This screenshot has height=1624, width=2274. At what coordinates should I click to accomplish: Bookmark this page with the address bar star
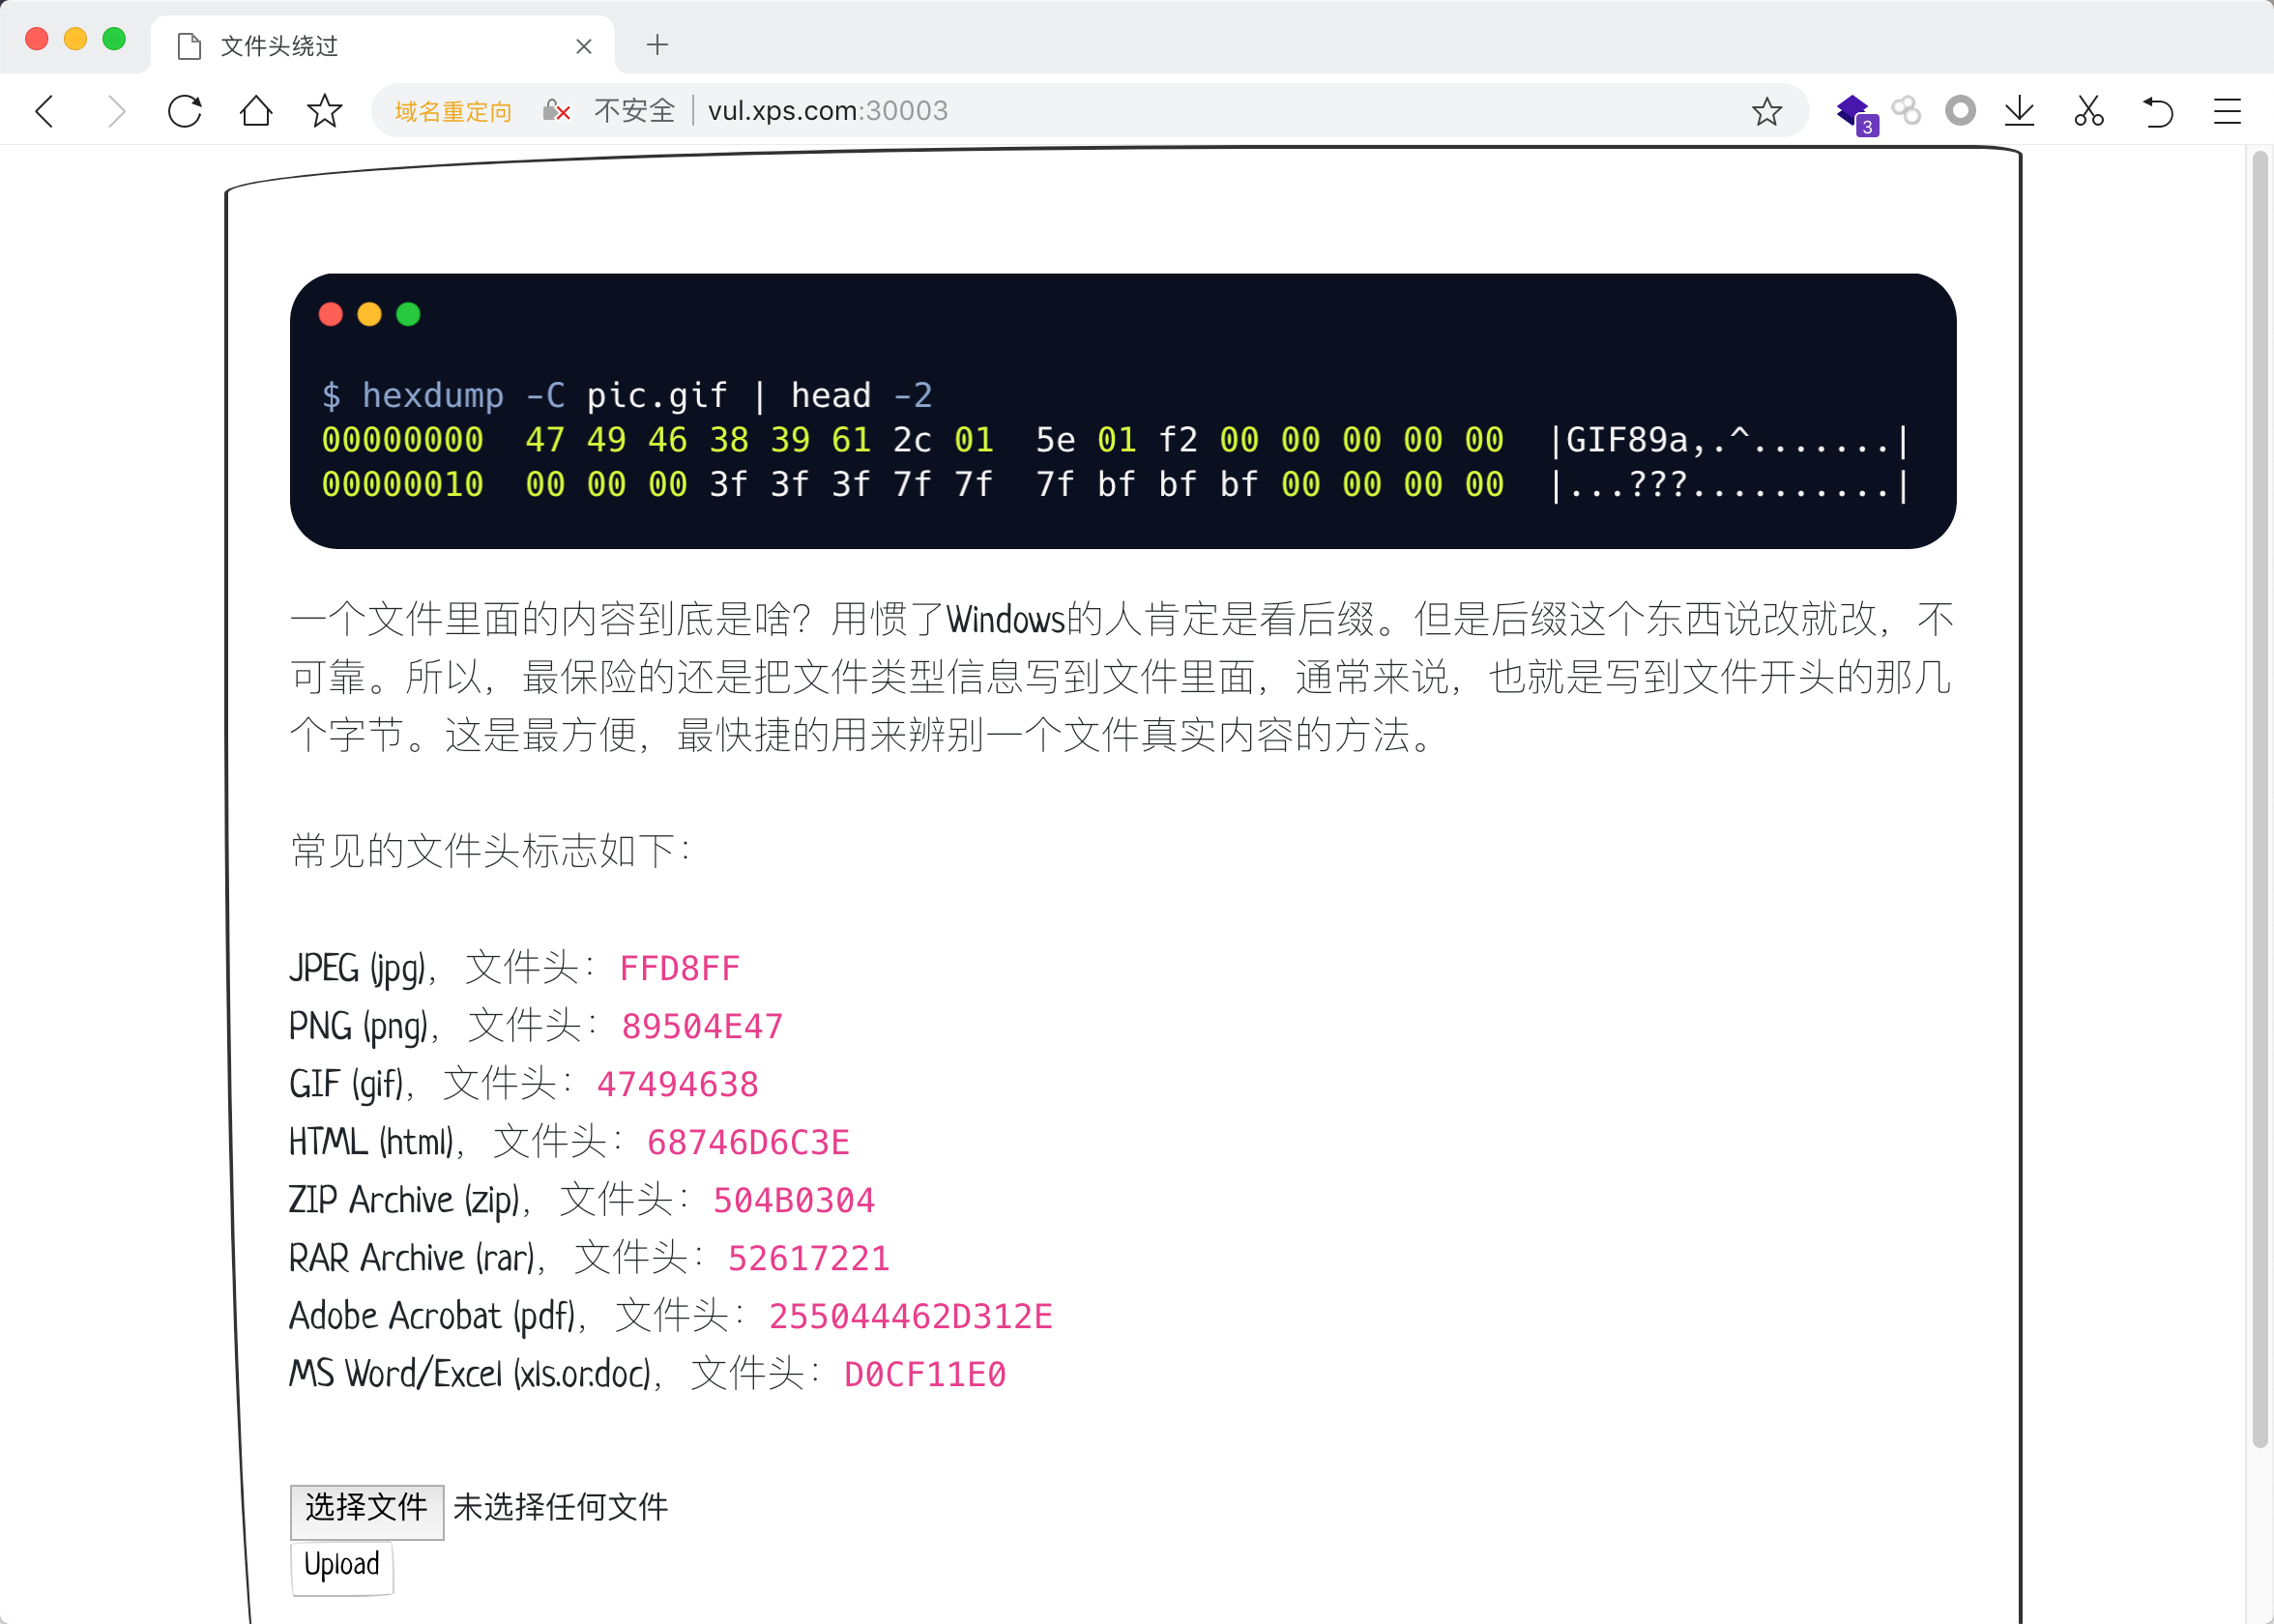click(x=1766, y=111)
